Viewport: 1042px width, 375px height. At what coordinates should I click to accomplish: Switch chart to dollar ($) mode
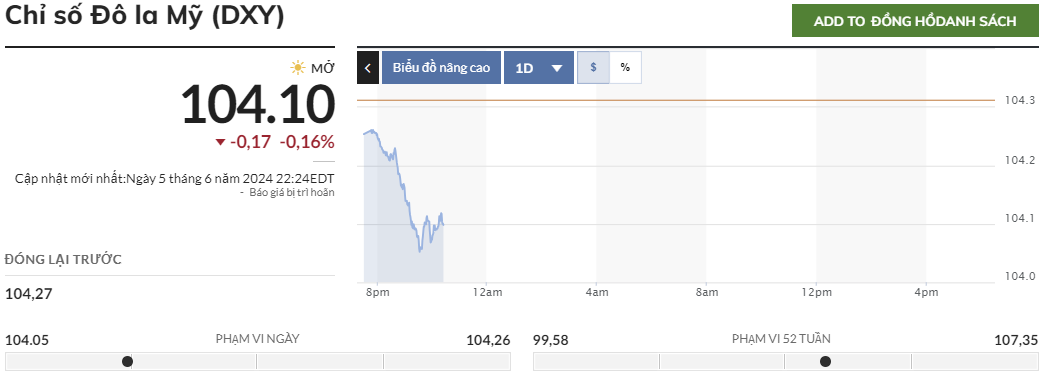tap(593, 68)
